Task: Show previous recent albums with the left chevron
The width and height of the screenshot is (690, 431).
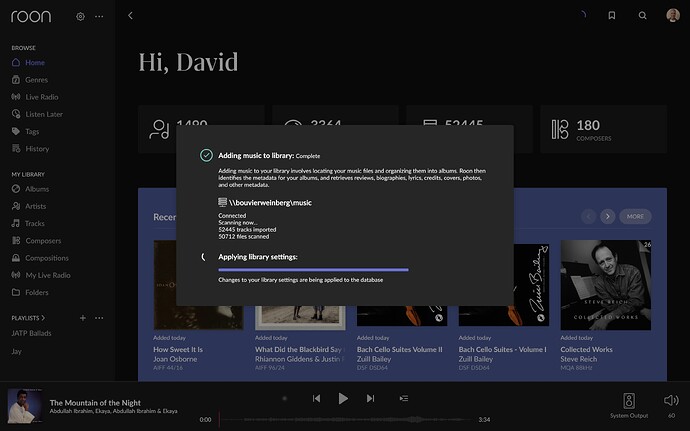Action: coord(588,216)
